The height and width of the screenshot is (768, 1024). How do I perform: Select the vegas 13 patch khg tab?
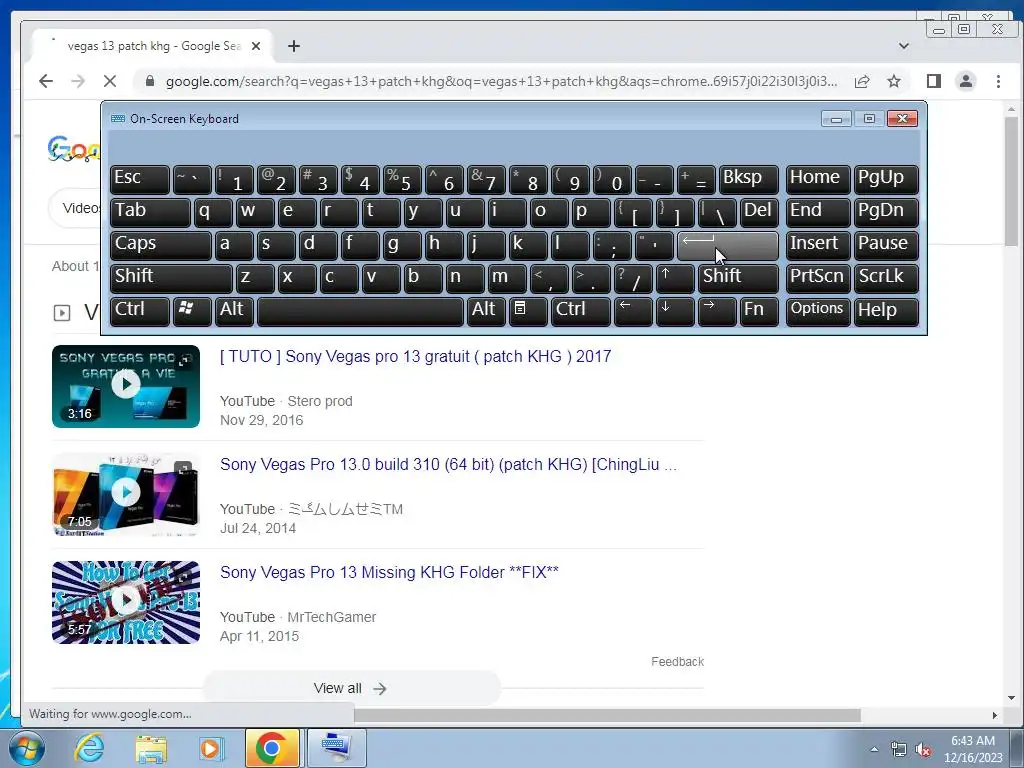click(x=153, y=46)
